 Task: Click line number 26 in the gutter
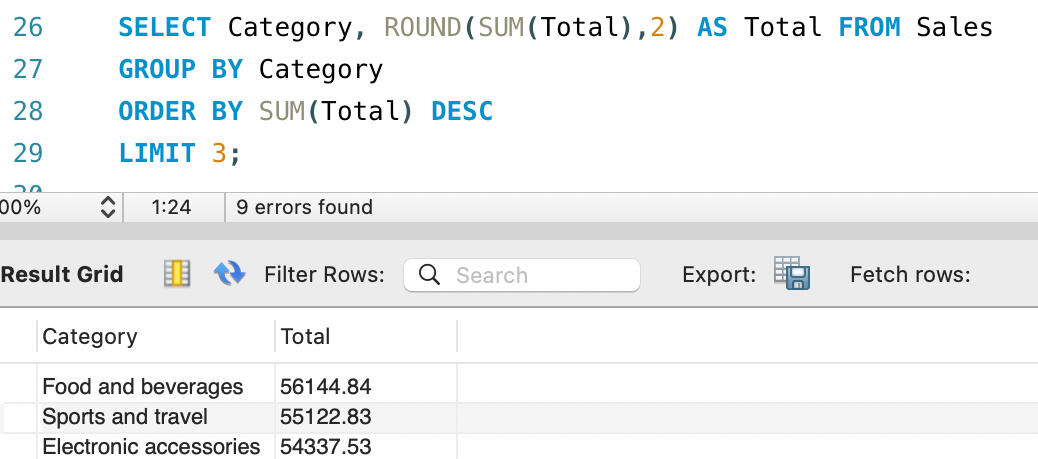(x=28, y=27)
